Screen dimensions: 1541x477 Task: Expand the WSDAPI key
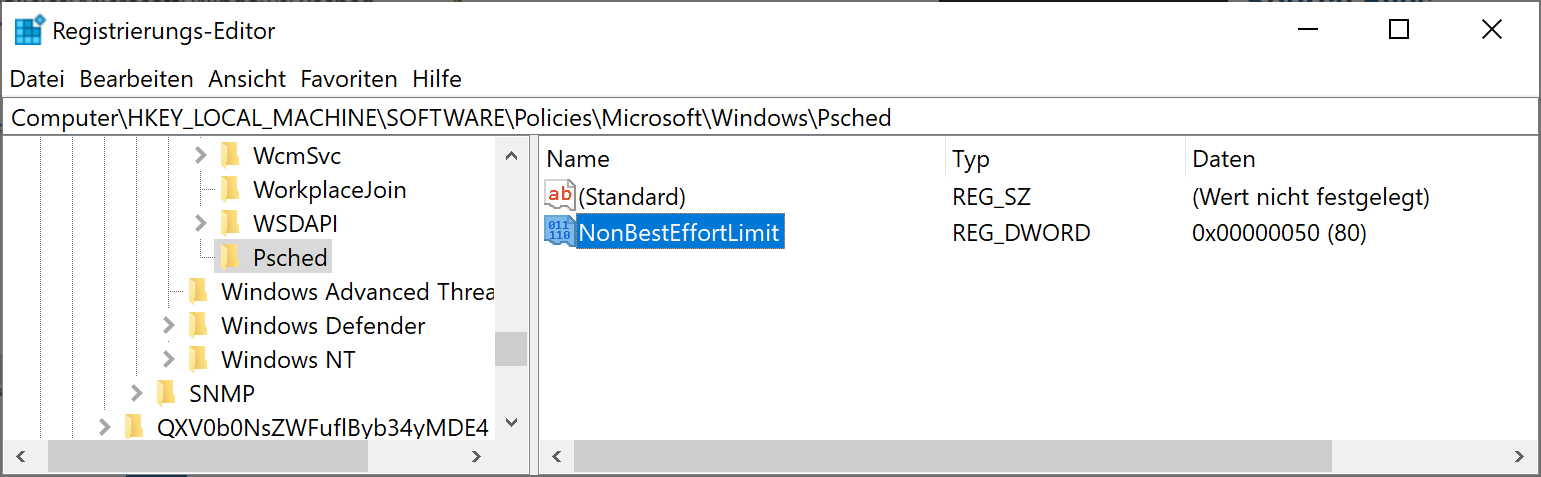click(x=200, y=223)
